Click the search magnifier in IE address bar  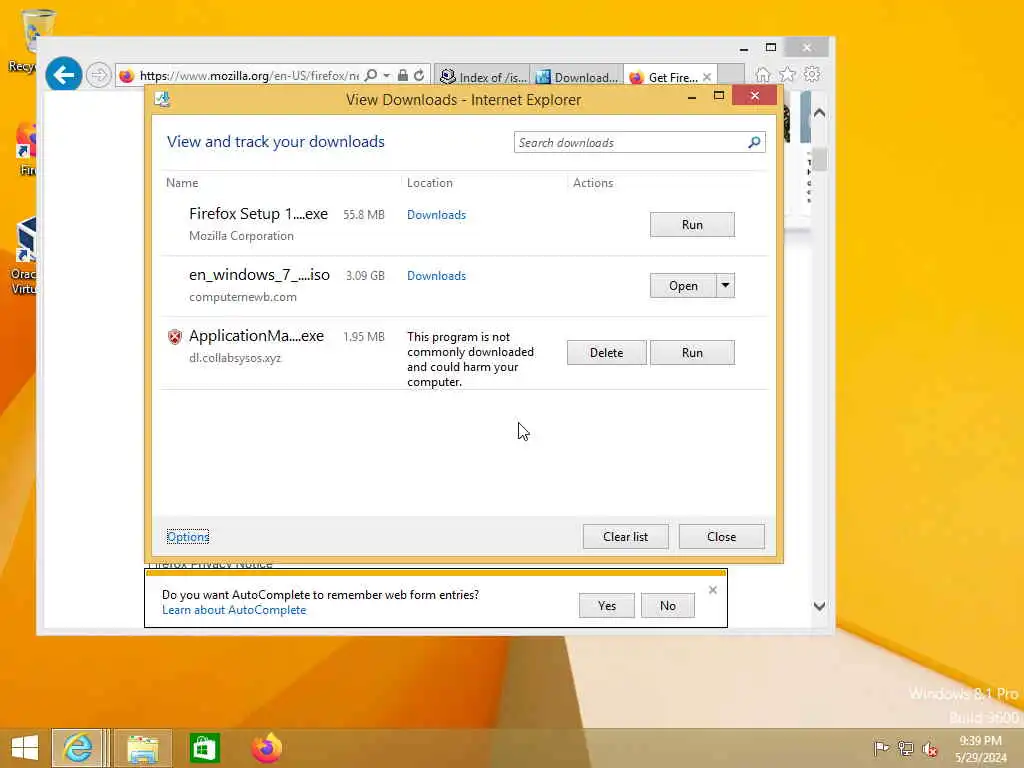tap(371, 75)
